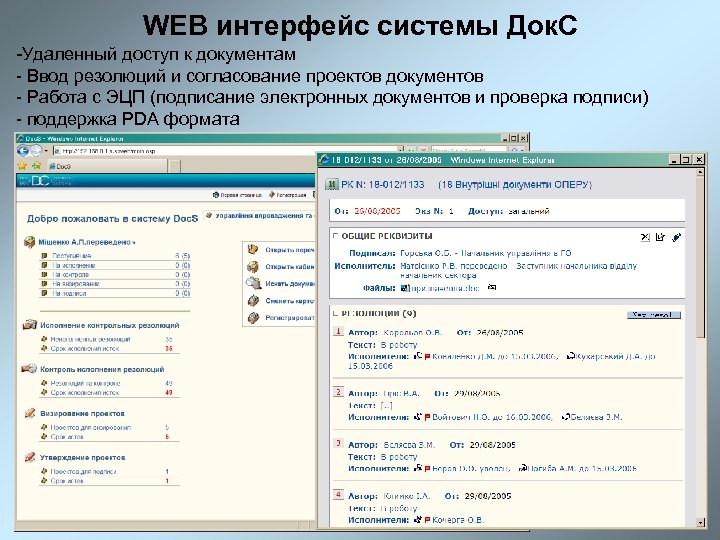The width and height of the screenshot is (720, 540).
Task: Click the address bar in the DocS browser window
Action: [225, 150]
